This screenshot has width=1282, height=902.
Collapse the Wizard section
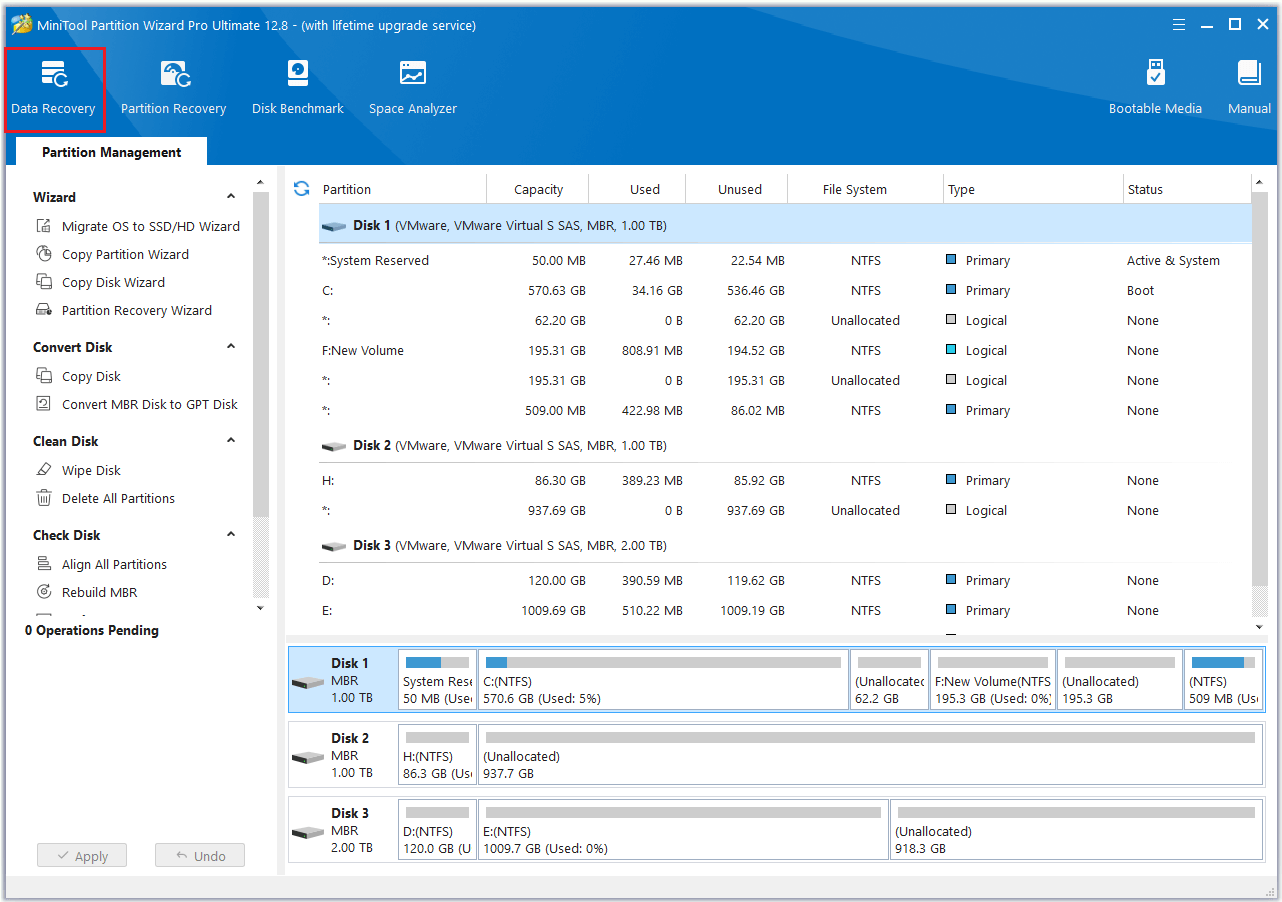pos(231,197)
